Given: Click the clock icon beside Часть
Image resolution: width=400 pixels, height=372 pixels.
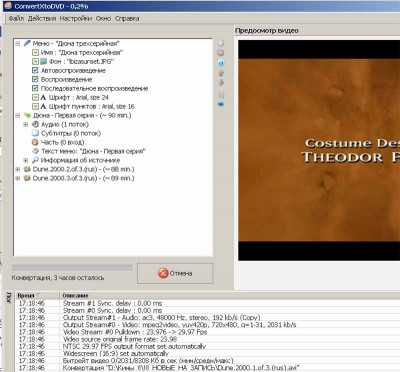Looking at the screenshot, I should click(x=35, y=142).
